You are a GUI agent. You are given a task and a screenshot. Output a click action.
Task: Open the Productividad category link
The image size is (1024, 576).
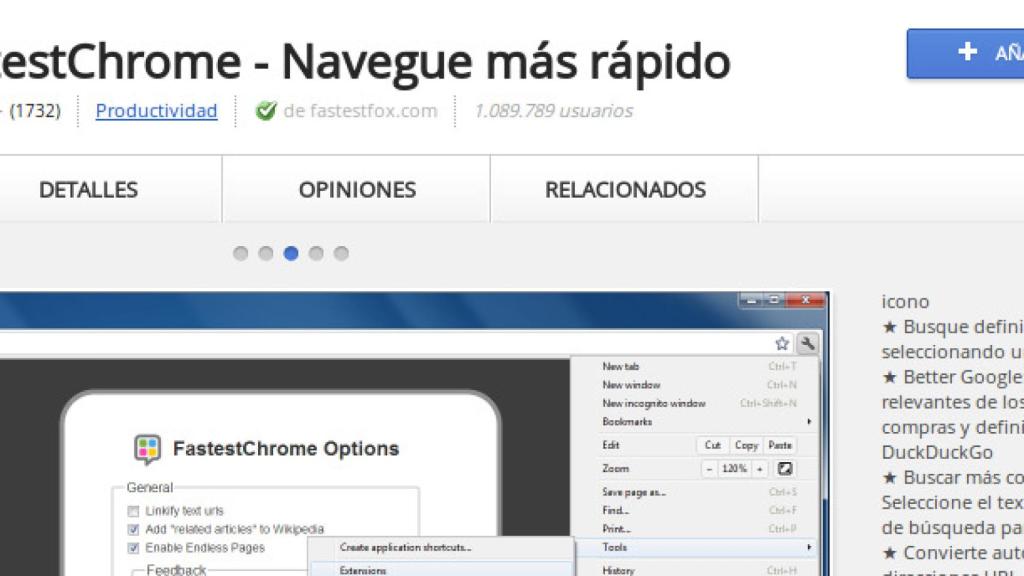[x=156, y=110]
